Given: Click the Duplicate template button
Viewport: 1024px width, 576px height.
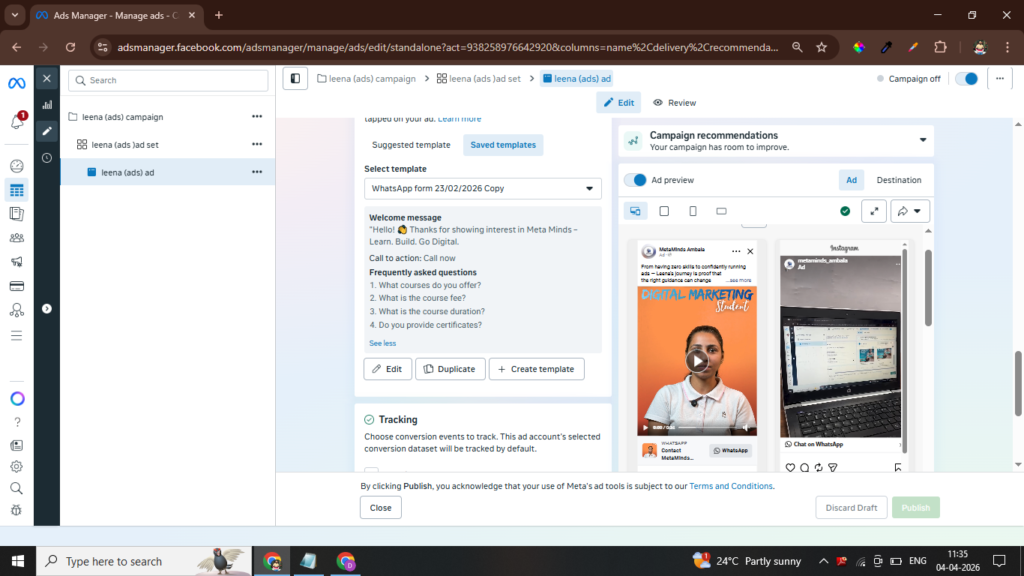Looking at the screenshot, I should point(450,369).
